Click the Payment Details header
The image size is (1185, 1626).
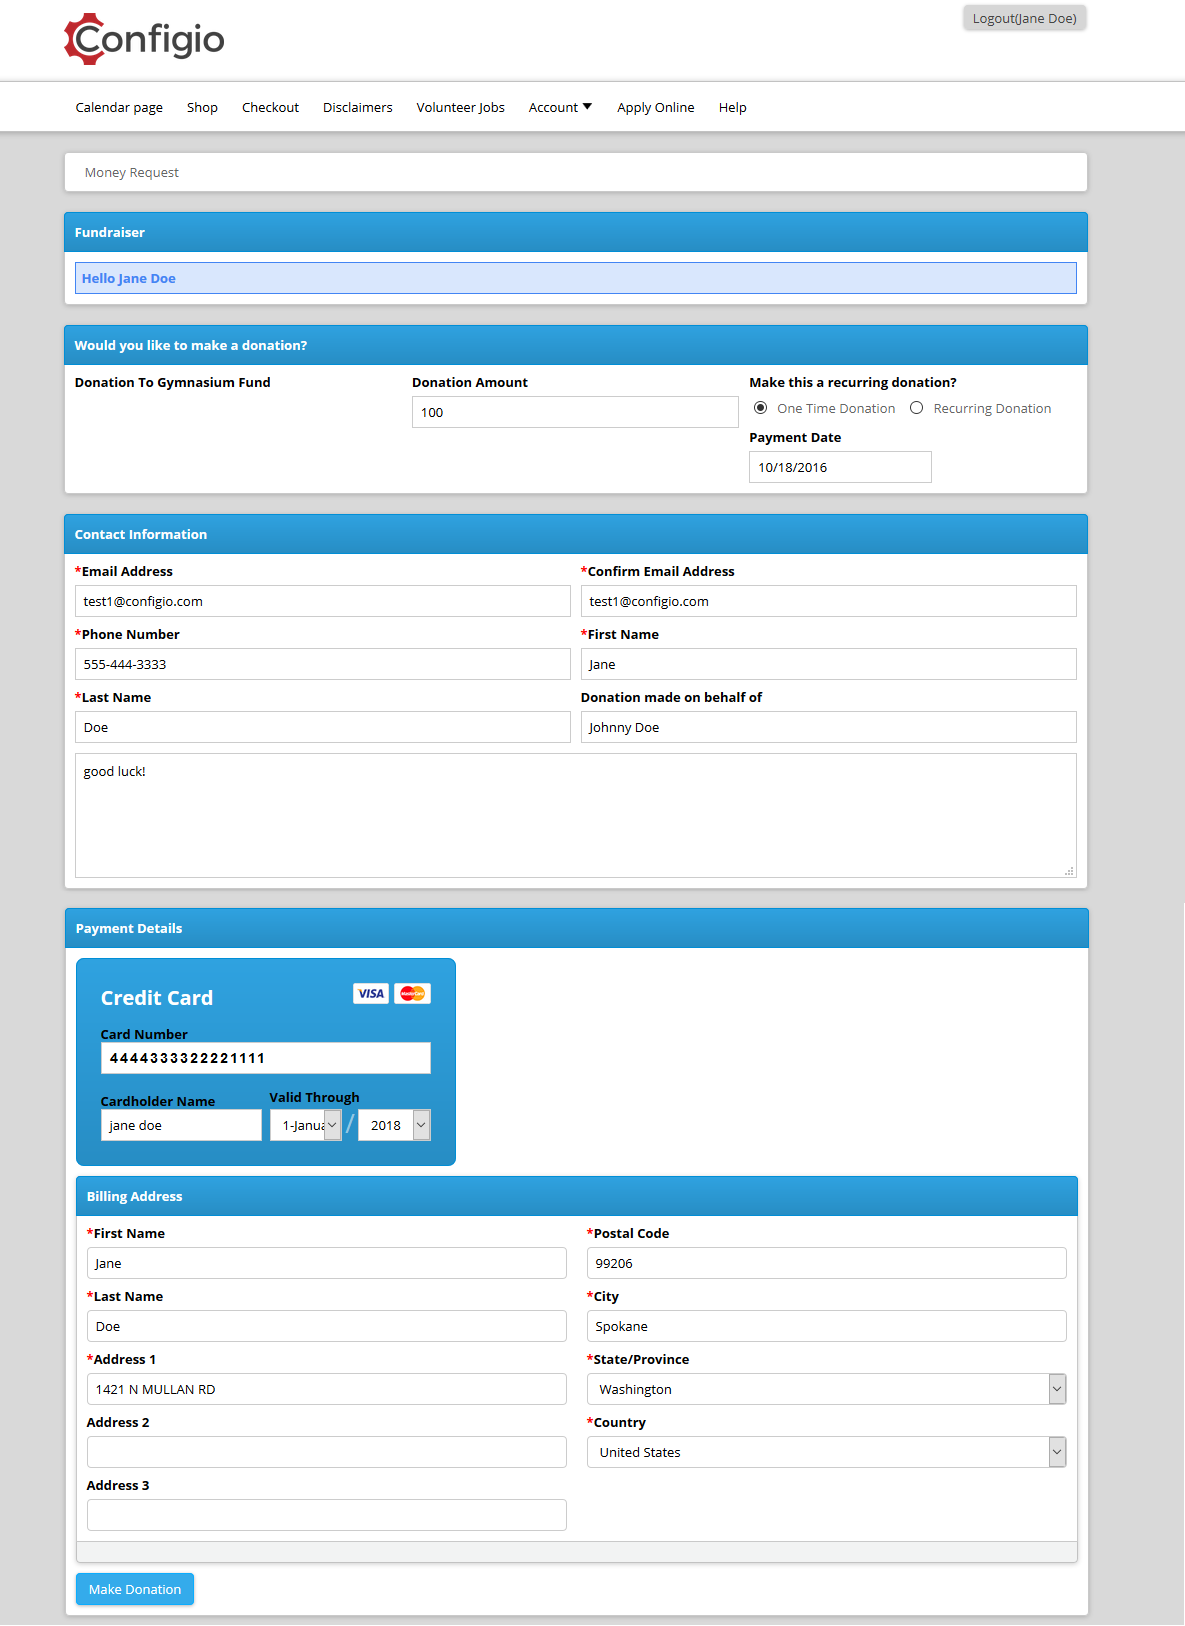pos(577,928)
